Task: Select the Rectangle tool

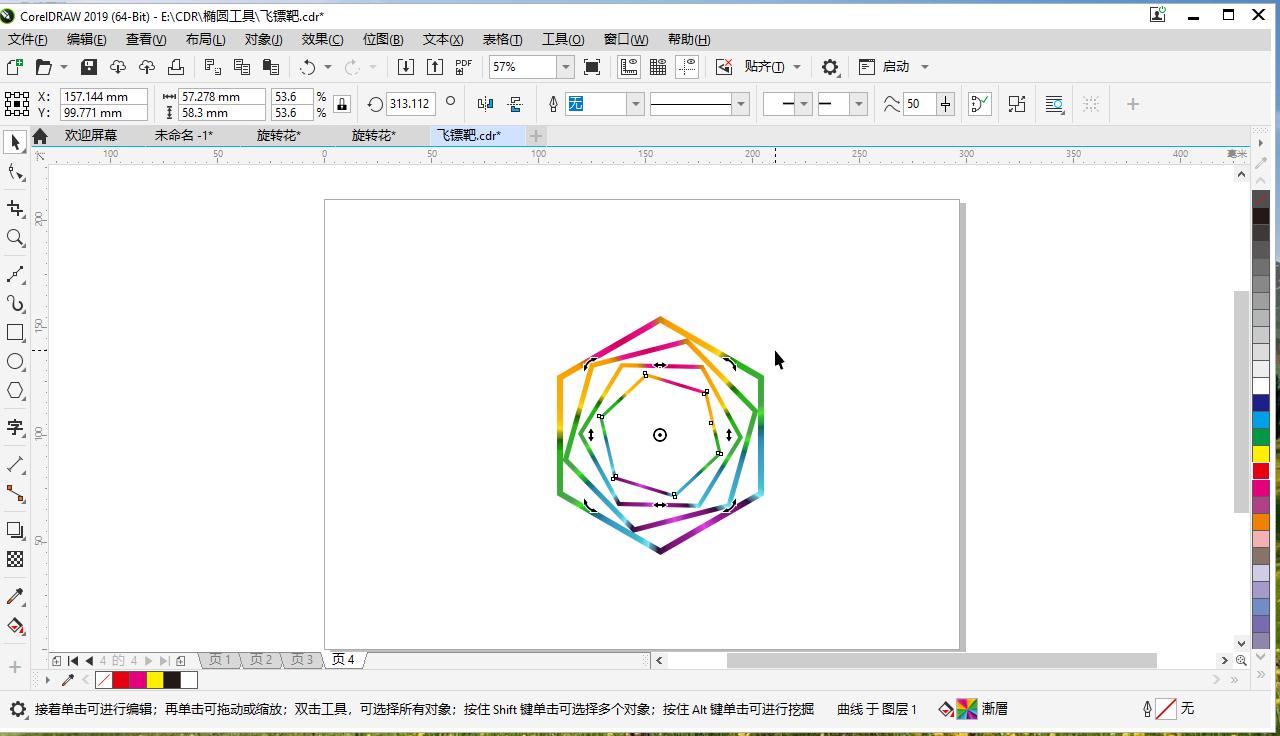Action: [x=14, y=332]
